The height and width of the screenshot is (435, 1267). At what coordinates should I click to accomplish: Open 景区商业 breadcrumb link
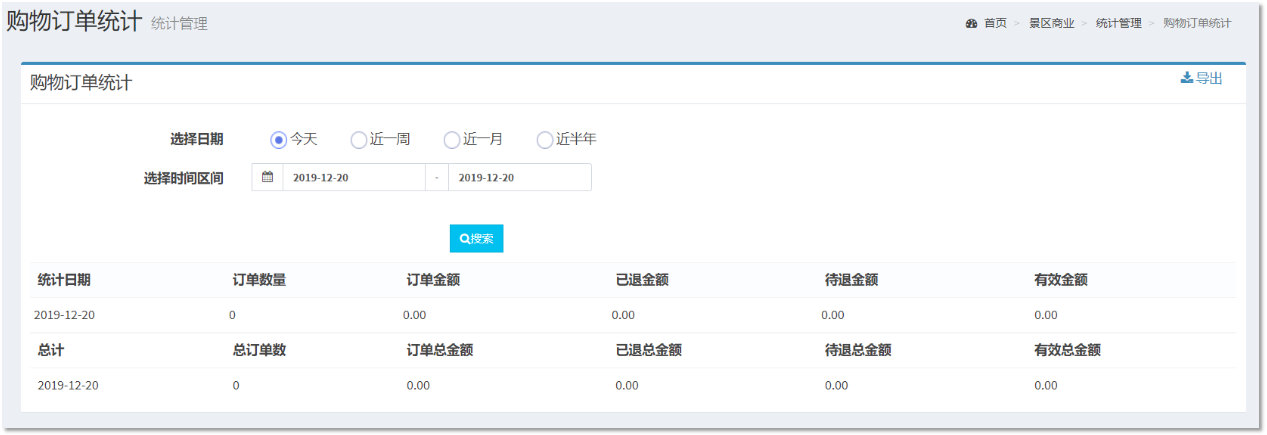click(1051, 23)
